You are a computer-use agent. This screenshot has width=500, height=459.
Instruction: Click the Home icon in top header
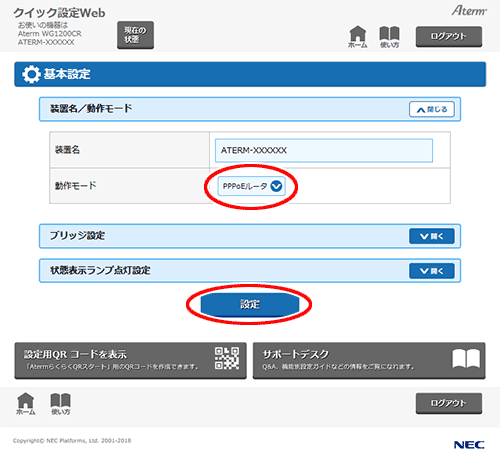[358, 37]
